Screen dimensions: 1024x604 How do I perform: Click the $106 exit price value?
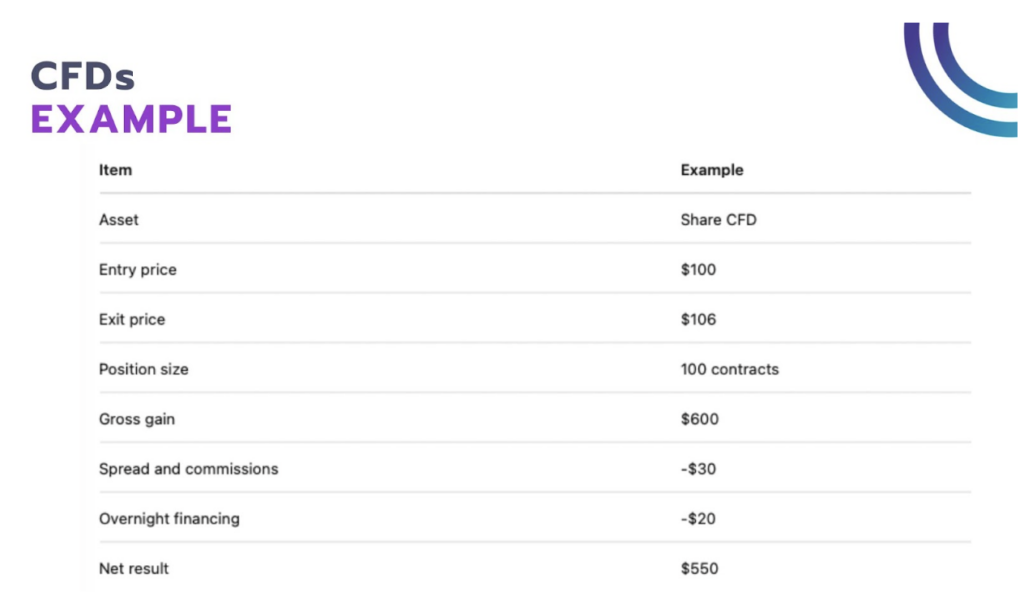(x=697, y=319)
